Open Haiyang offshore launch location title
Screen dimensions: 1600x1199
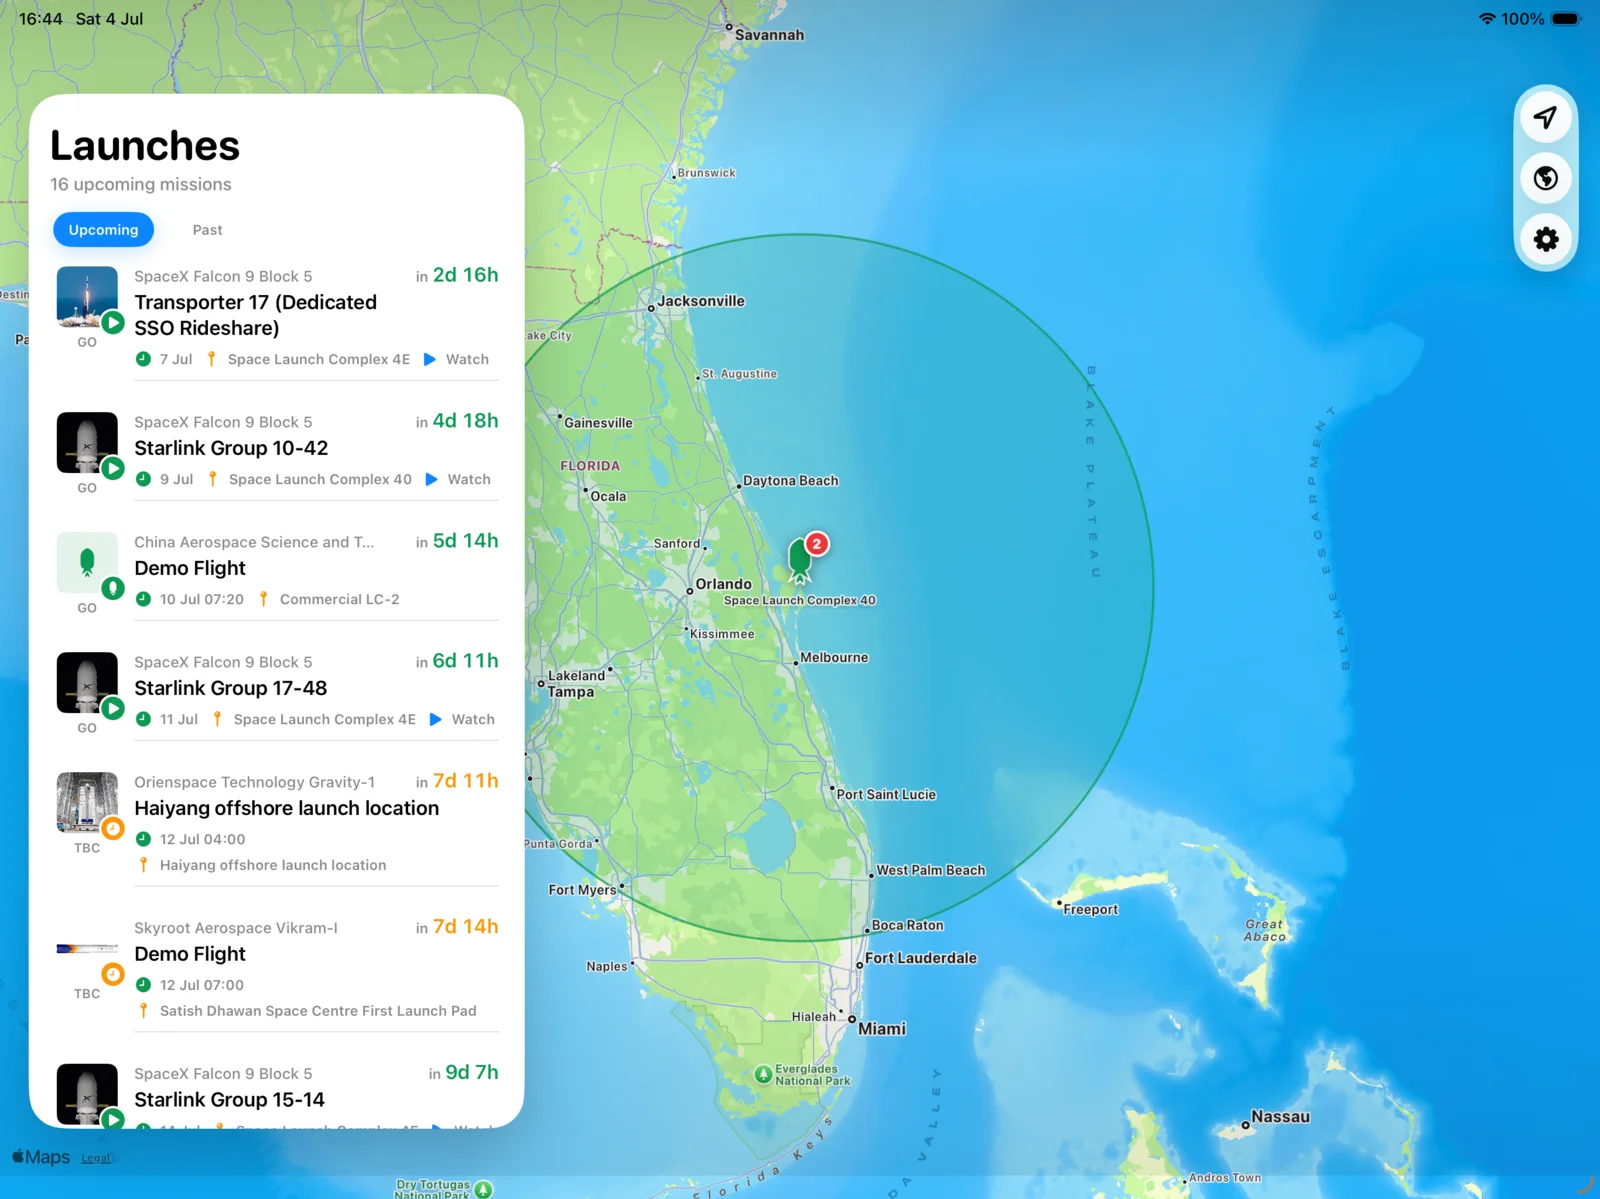pyautogui.click(x=287, y=808)
